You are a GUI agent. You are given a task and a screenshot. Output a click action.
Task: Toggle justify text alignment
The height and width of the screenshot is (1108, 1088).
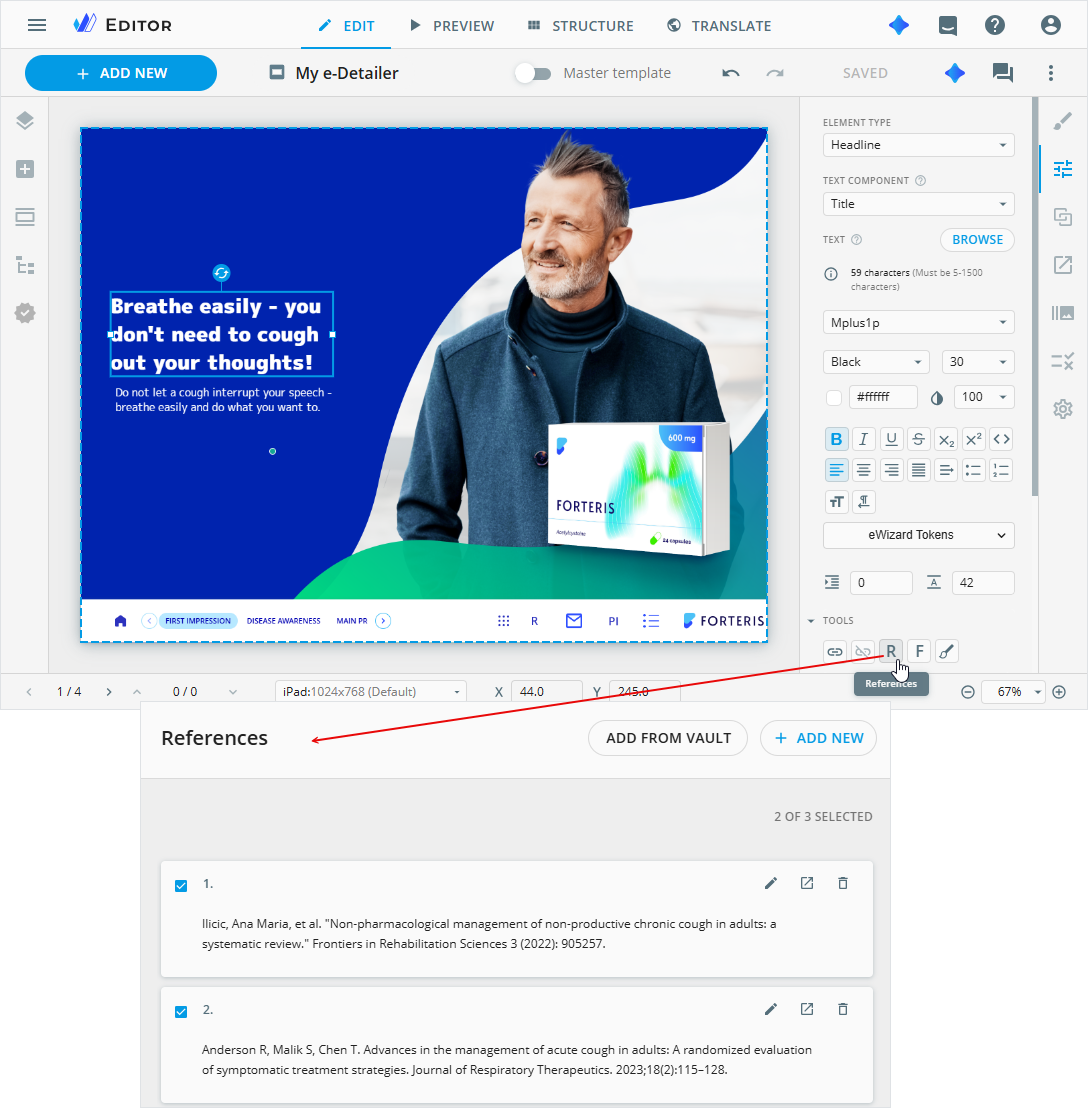pos(918,470)
